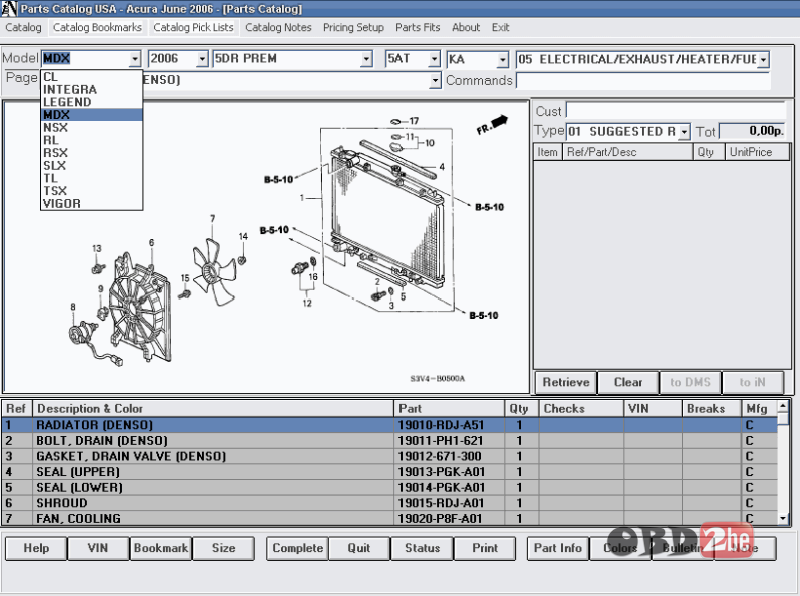Click part number 19011-PH1-621
The image size is (800, 596).
pyautogui.click(x=440, y=441)
